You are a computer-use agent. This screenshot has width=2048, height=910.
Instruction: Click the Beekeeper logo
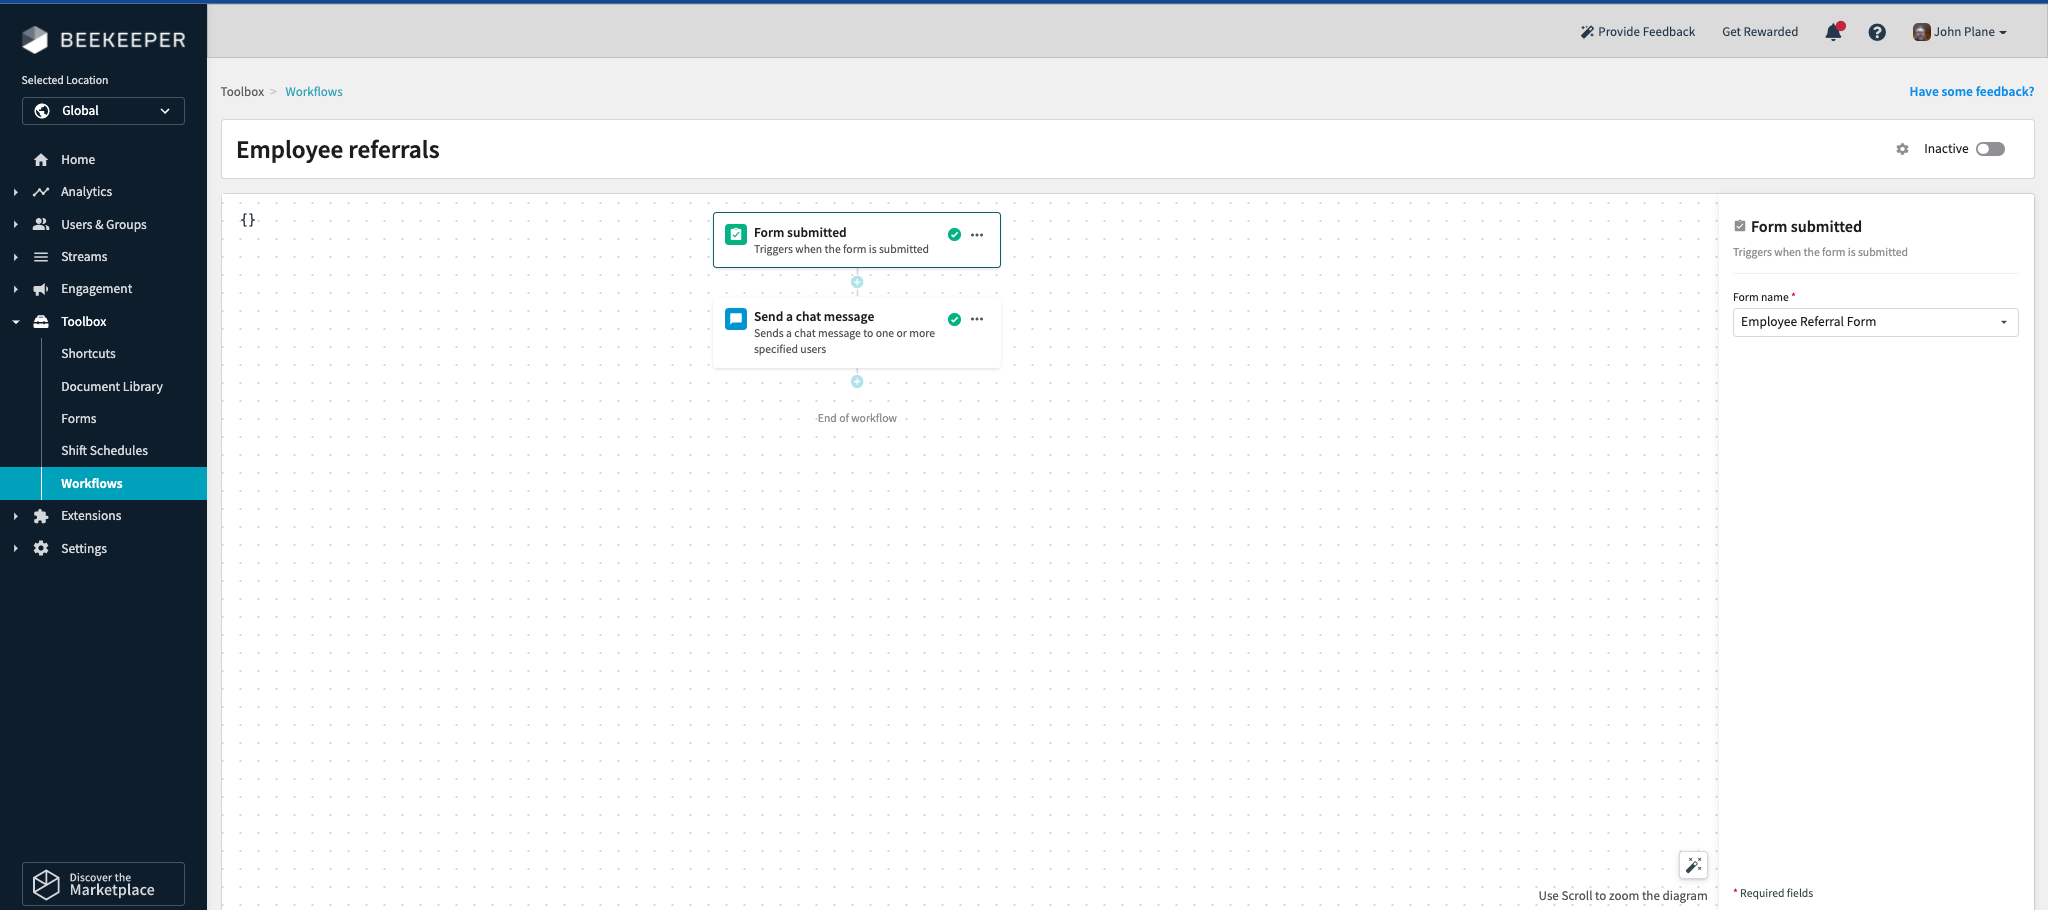pos(102,40)
